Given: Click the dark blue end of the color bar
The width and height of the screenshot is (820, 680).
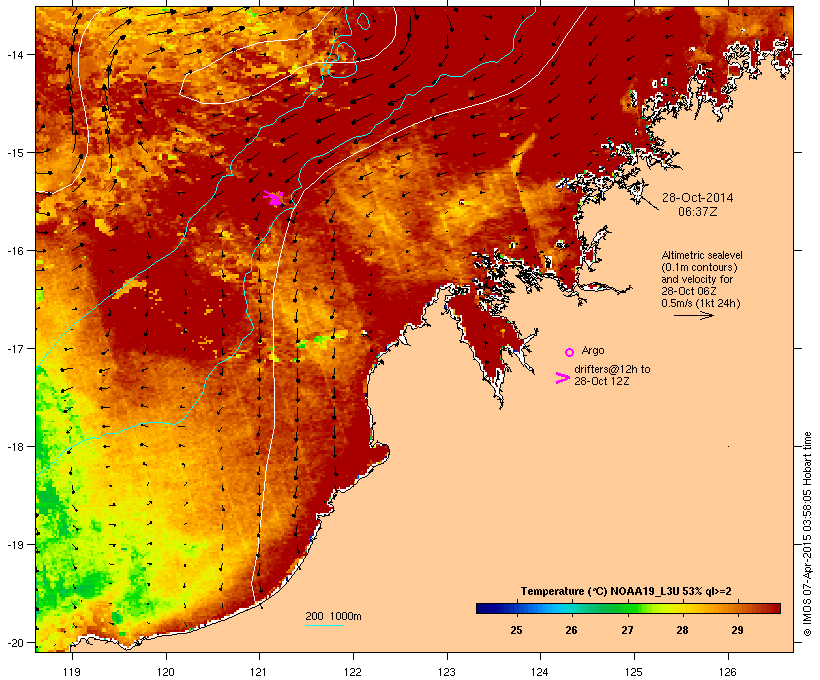Looking at the screenshot, I should pos(482,608).
